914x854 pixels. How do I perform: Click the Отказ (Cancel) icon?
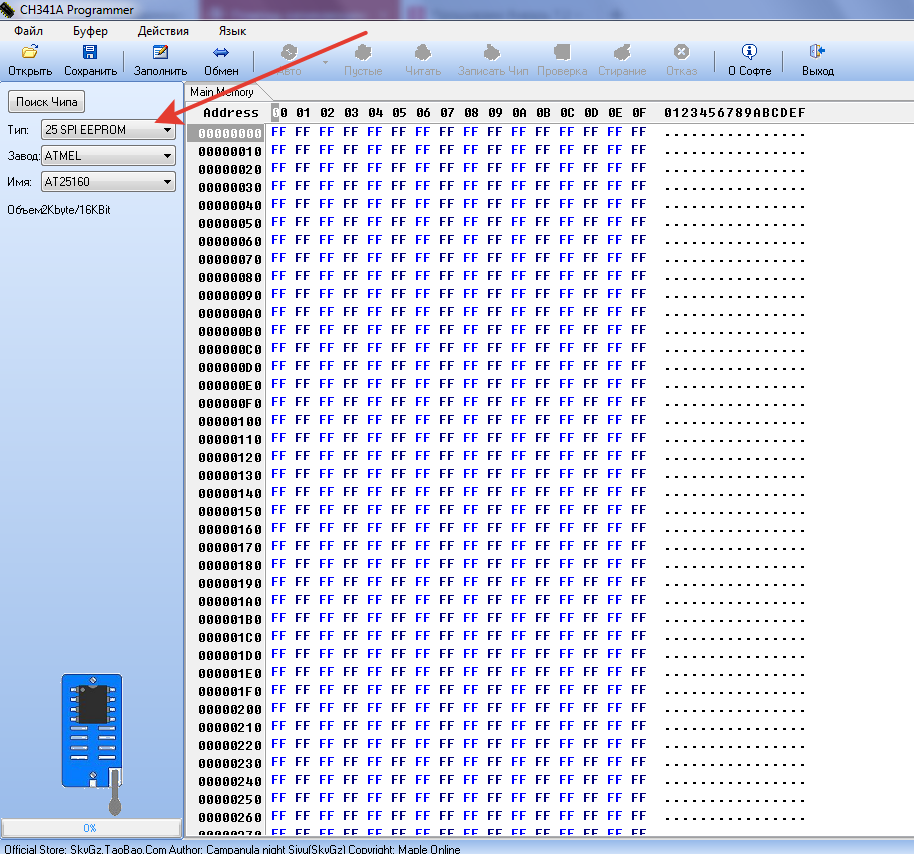point(681,52)
